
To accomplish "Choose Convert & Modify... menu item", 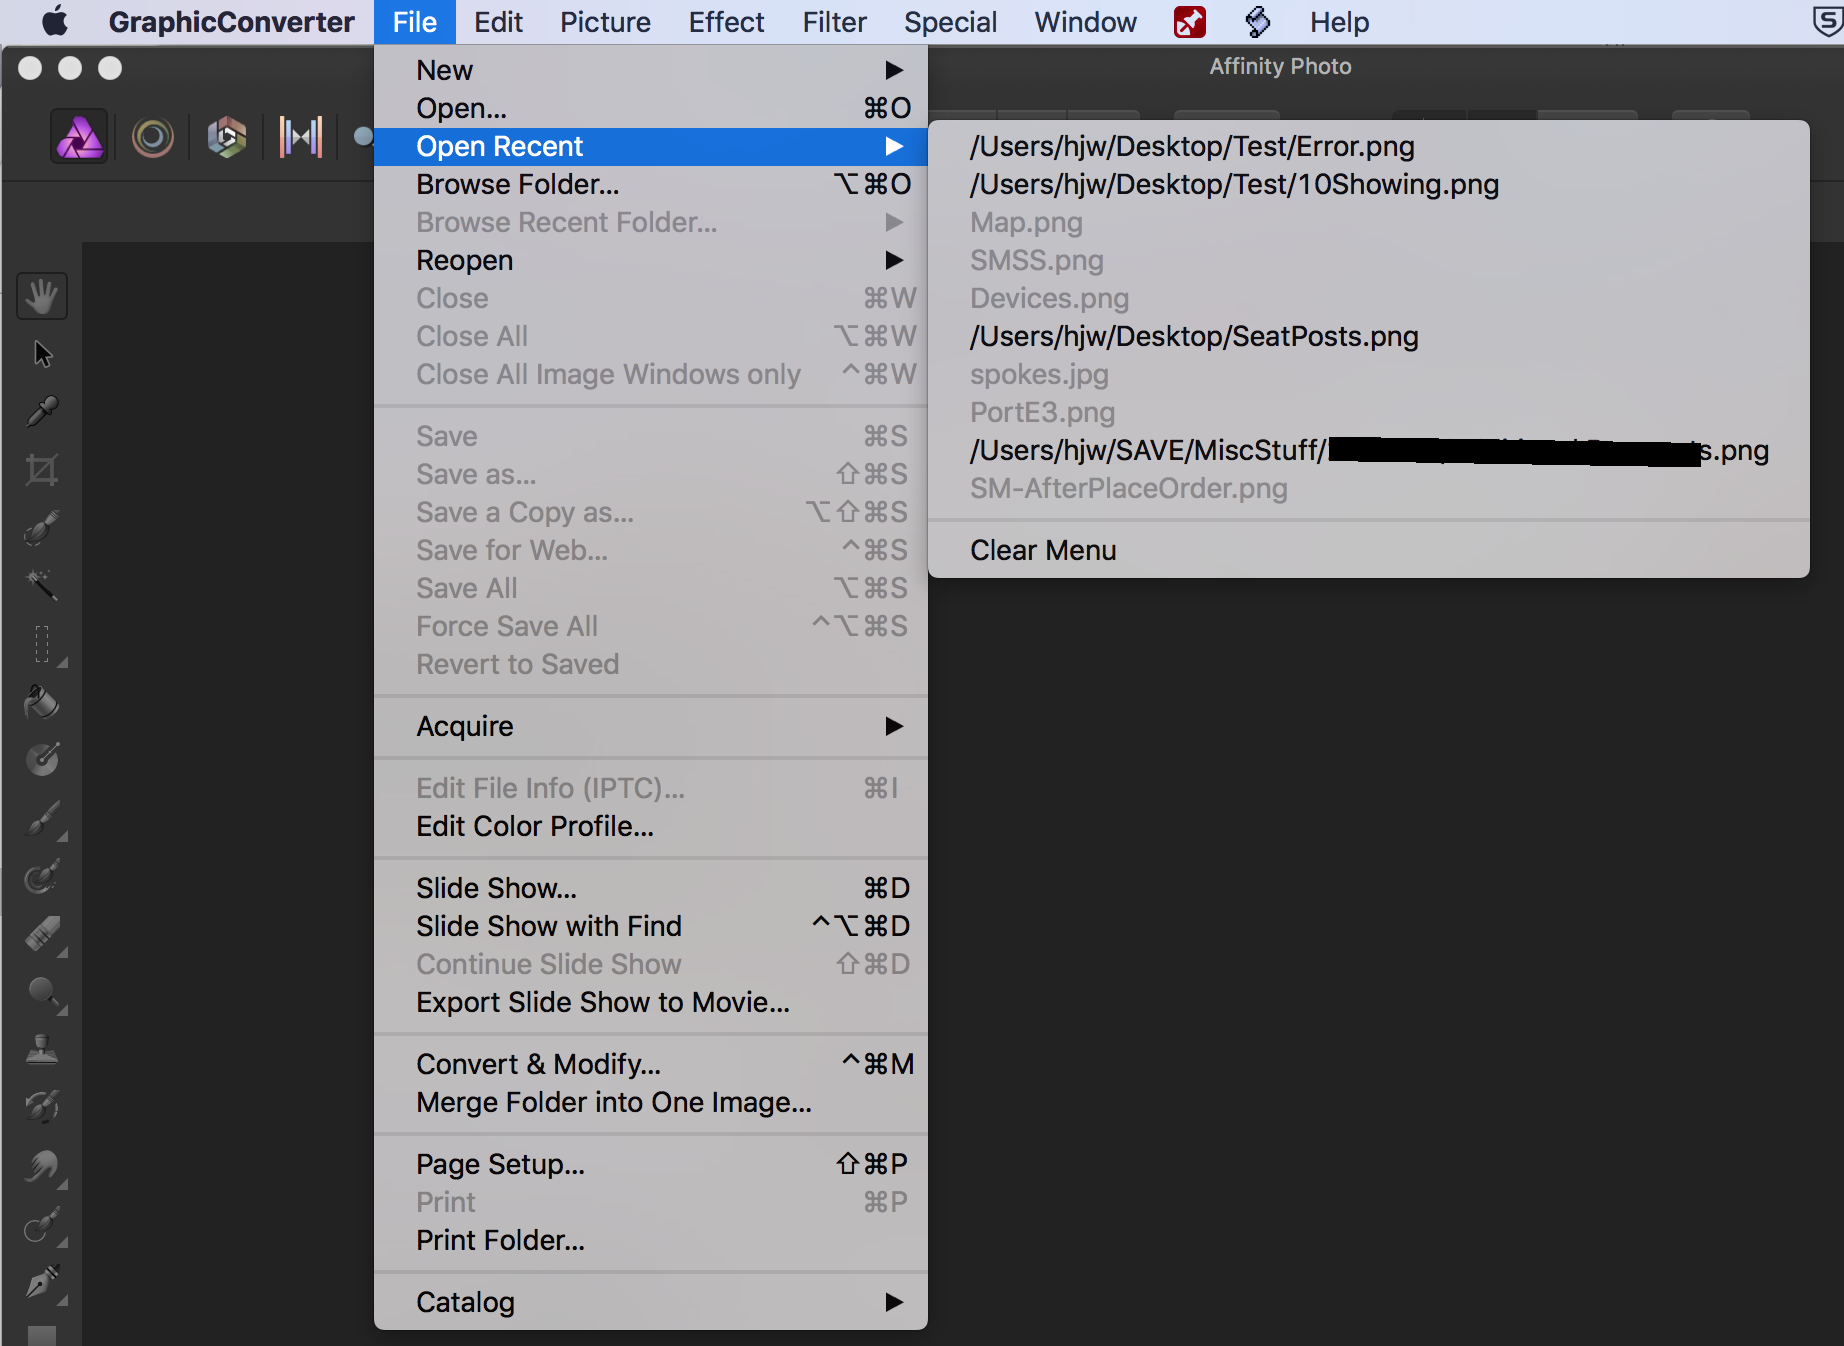I will (x=650, y=1064).
